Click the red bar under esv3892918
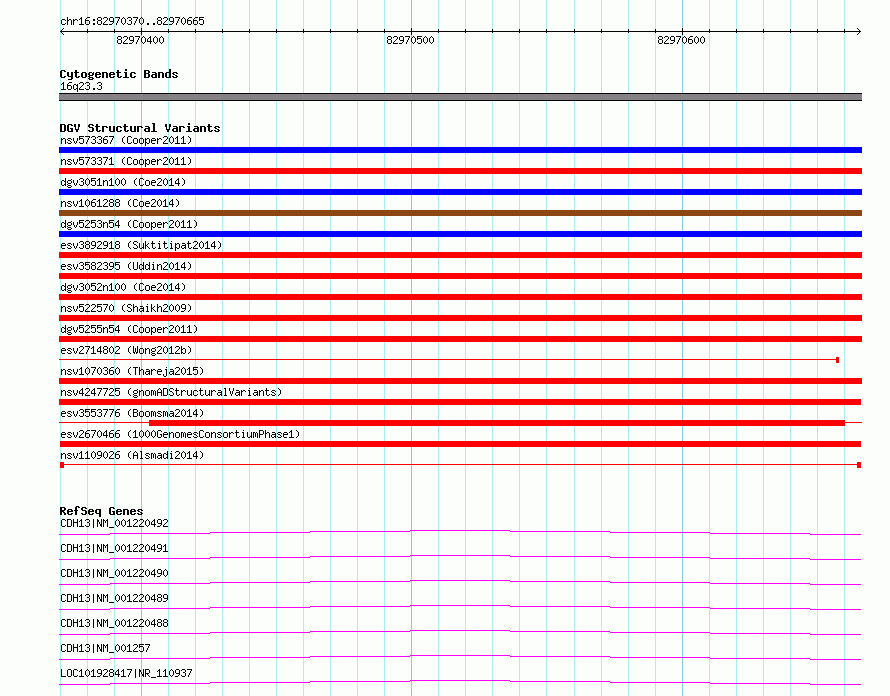890x696 pixels. [460, 255]
